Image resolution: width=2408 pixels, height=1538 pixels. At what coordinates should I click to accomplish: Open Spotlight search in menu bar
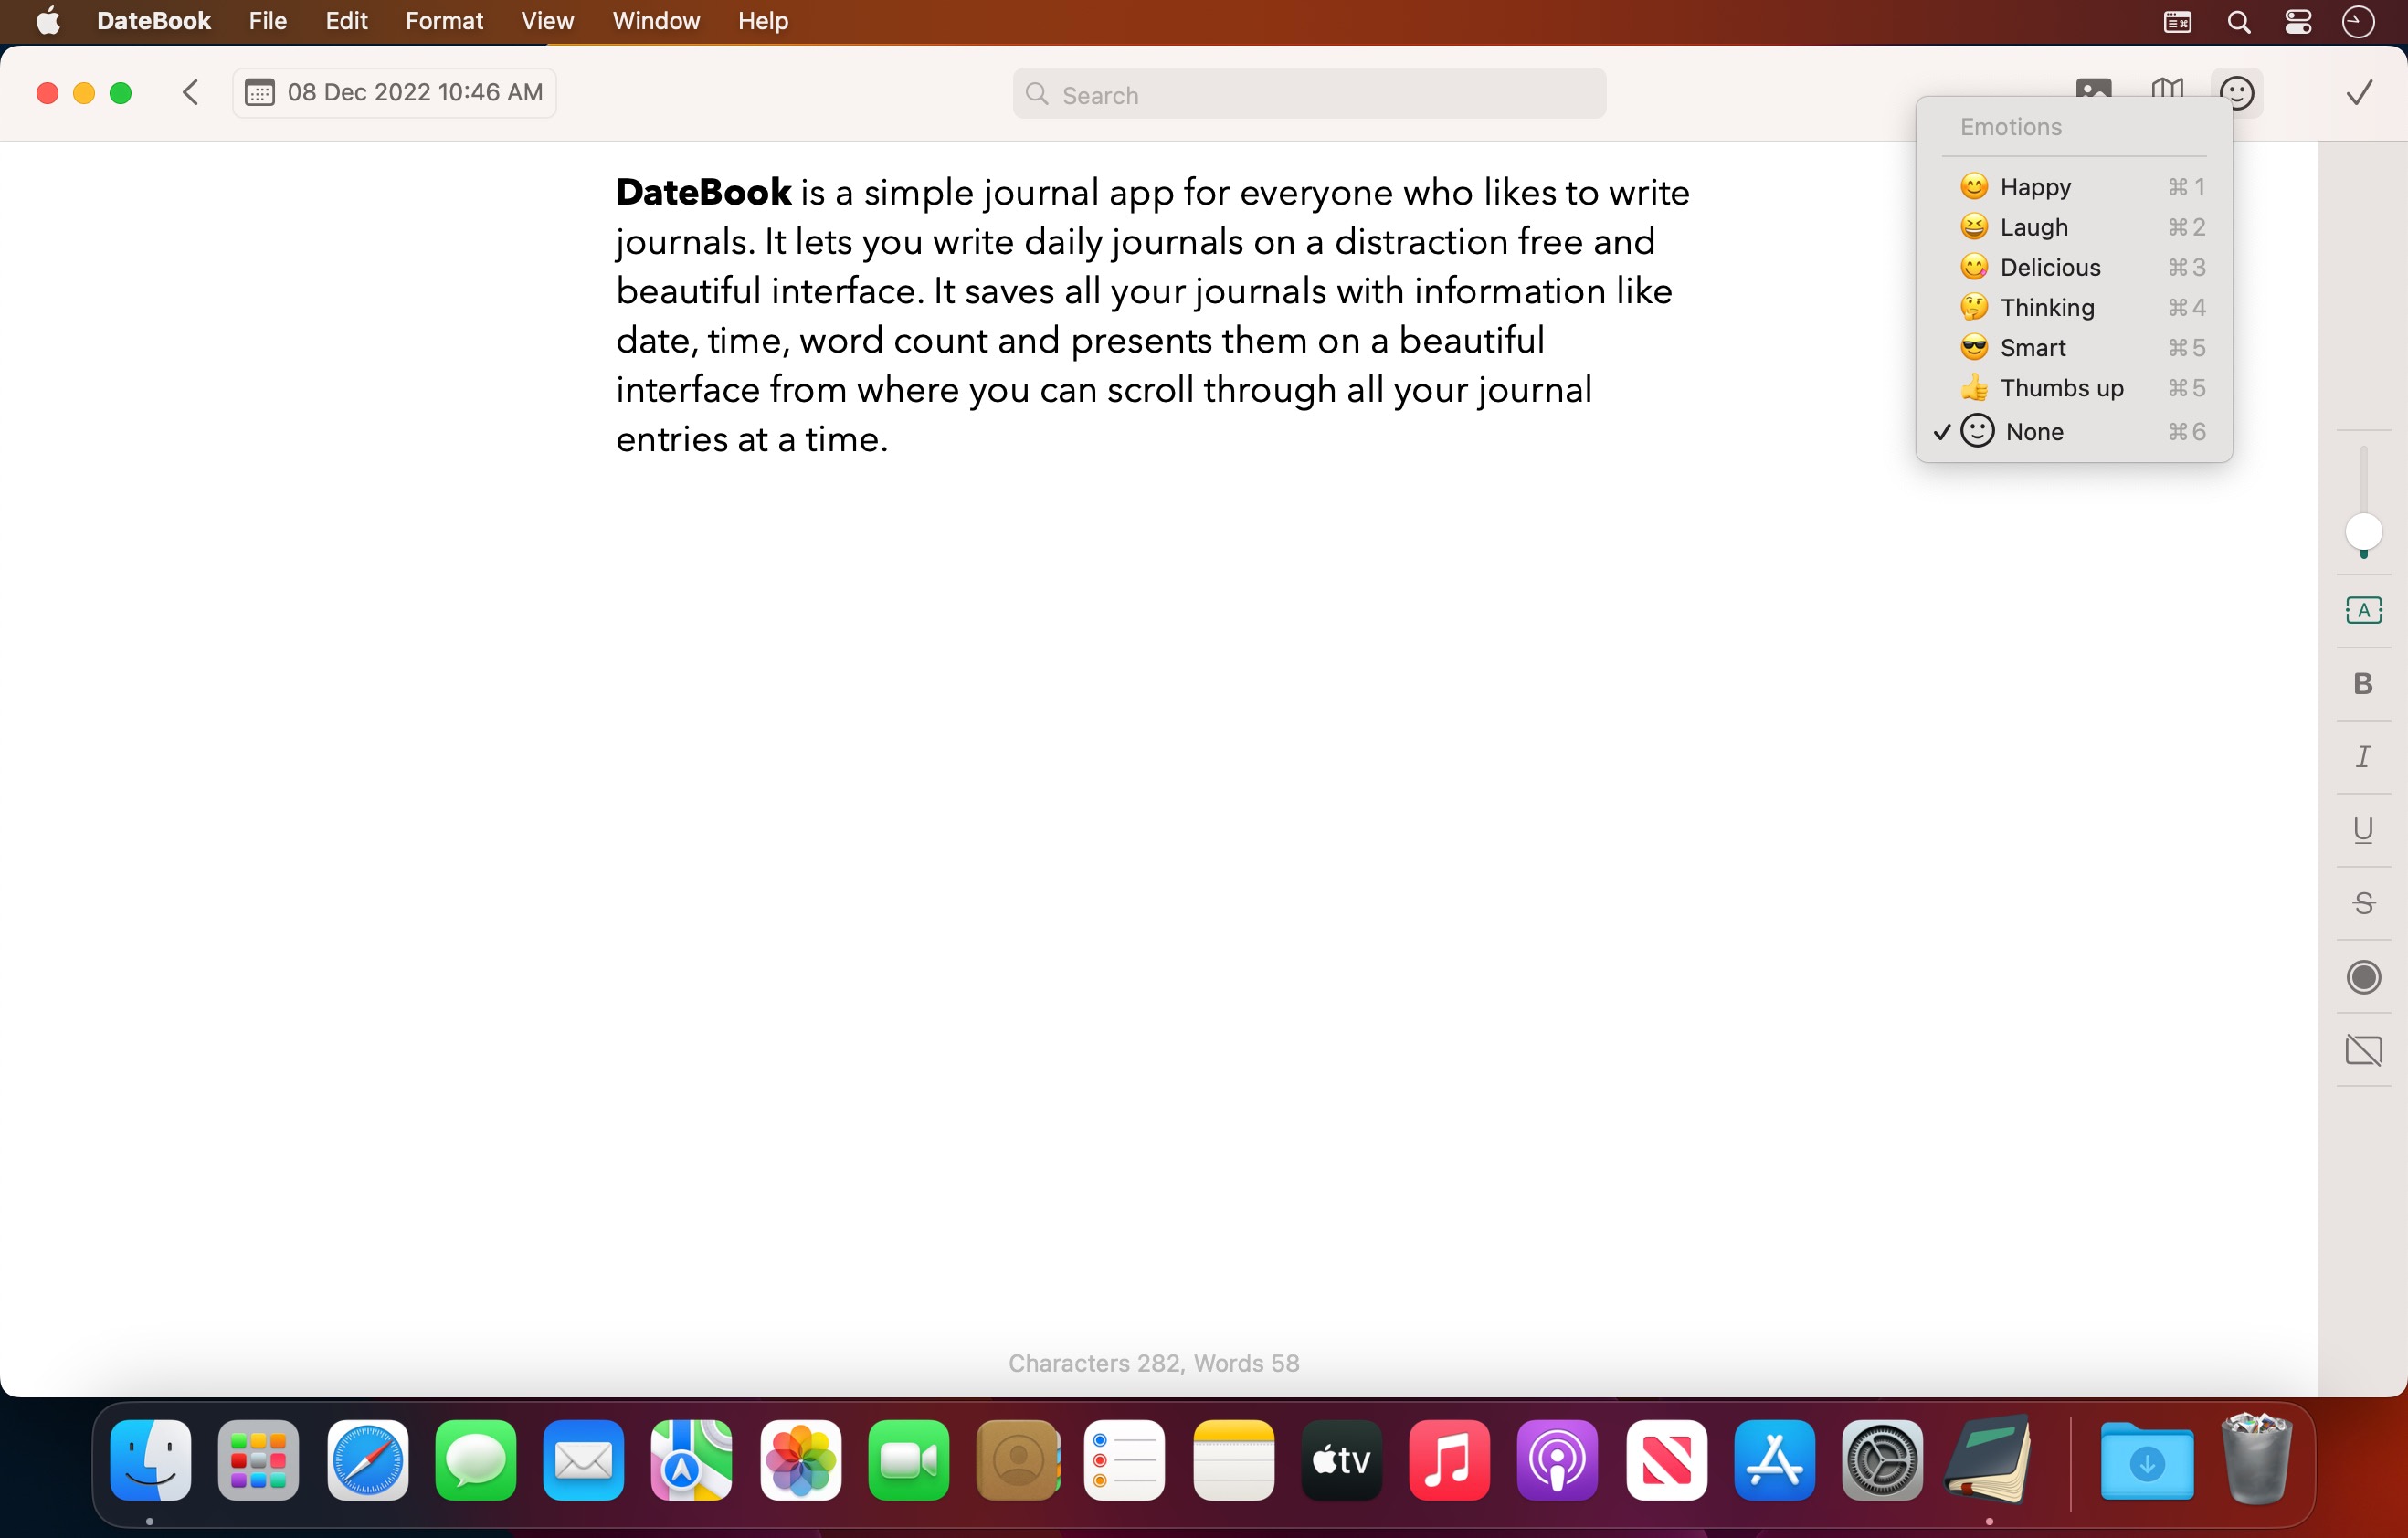pos(2238,22)
